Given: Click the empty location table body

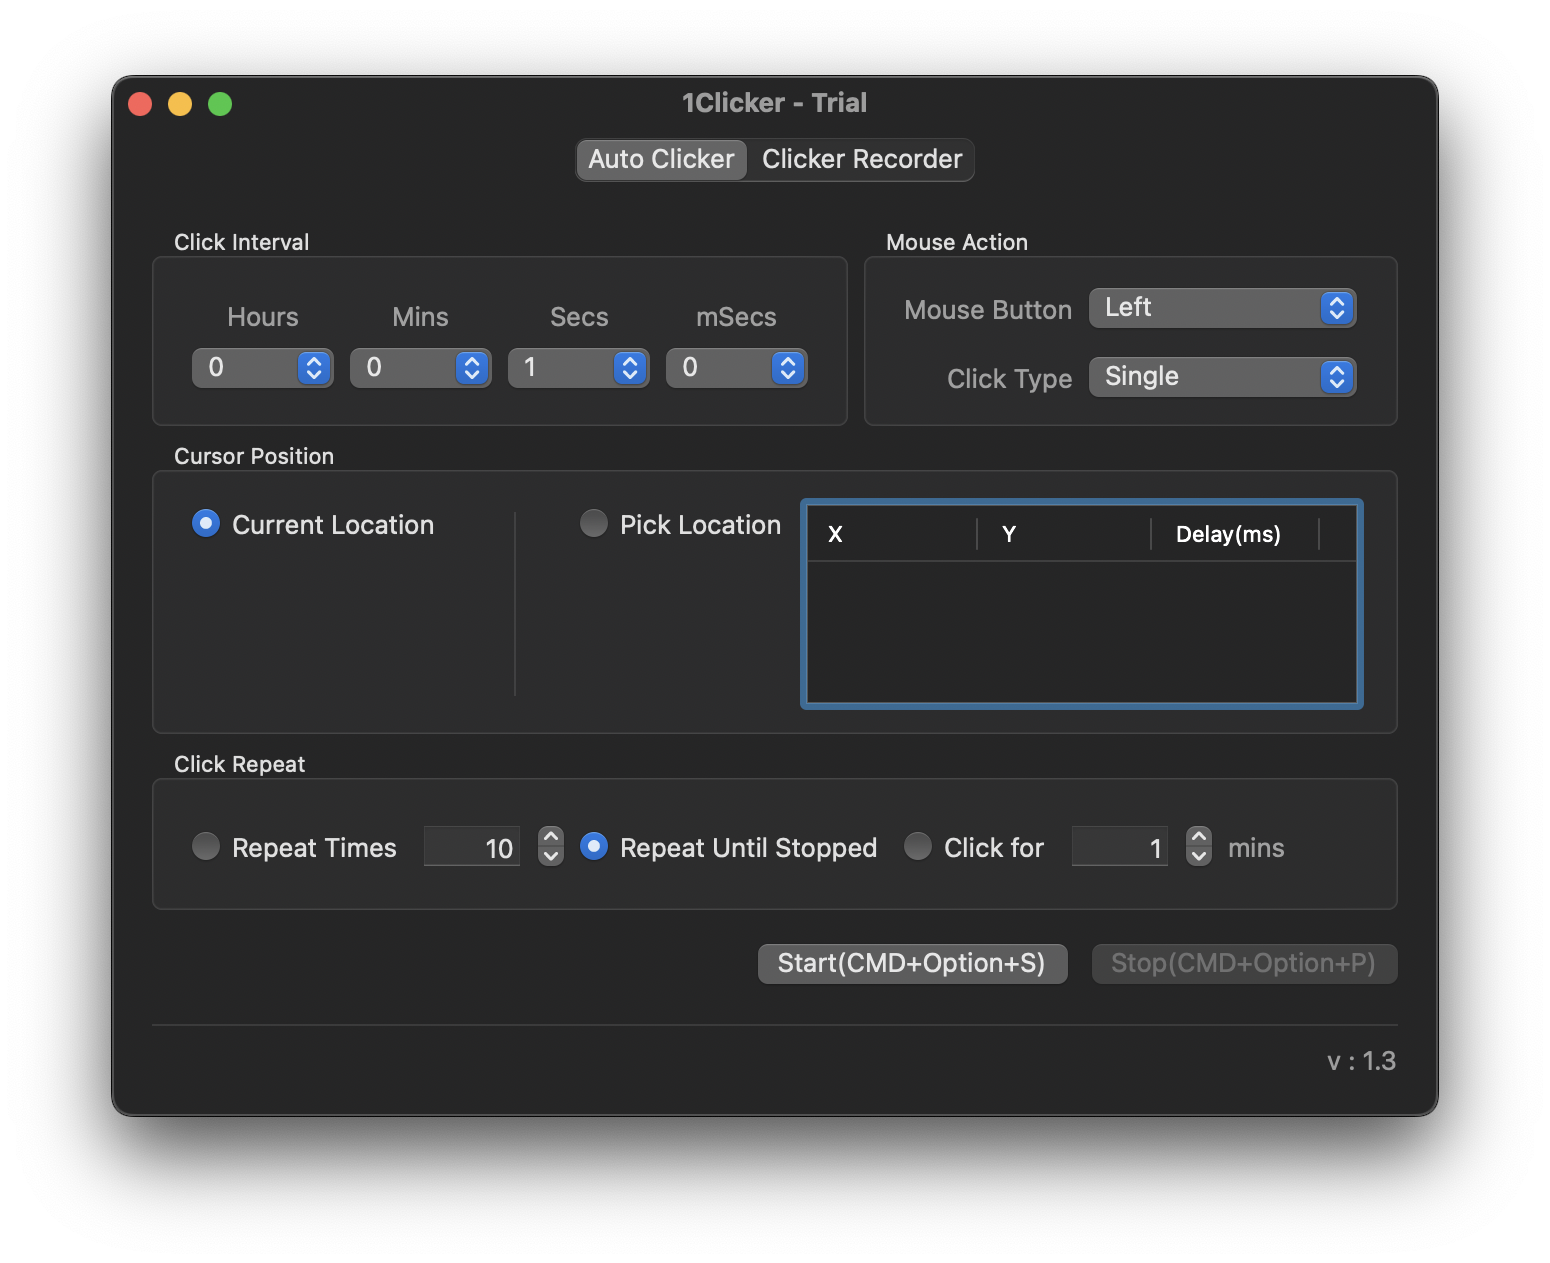Looking at the screenshot, I should point(1081,632).
